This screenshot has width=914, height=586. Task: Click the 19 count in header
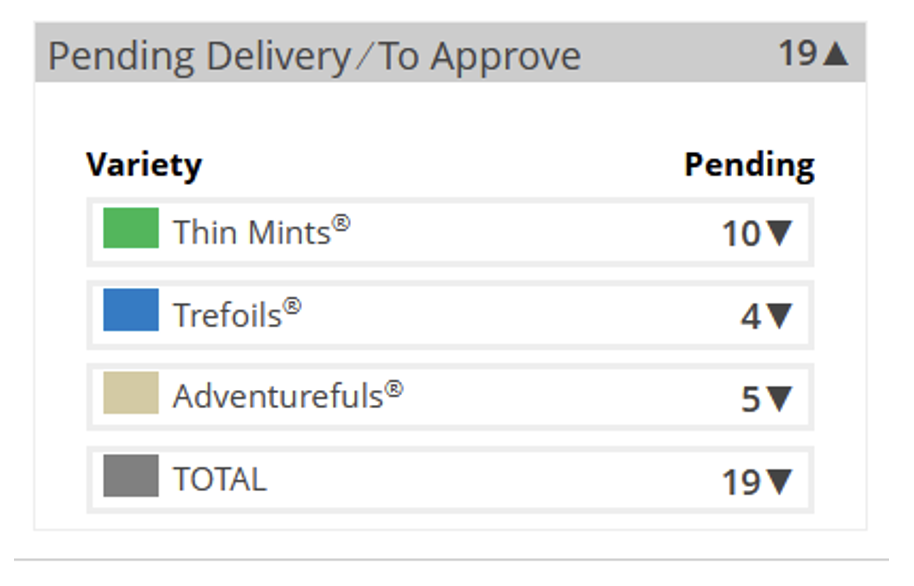pos(798,54)
